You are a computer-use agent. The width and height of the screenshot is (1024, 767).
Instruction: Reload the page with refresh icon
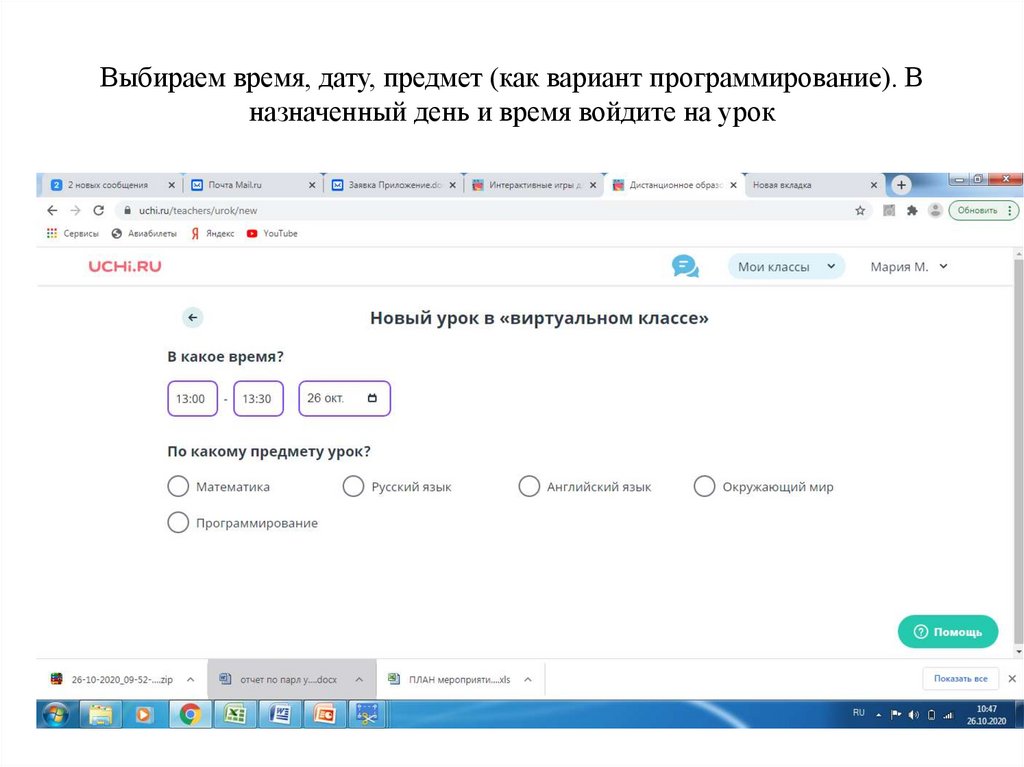coord(99,210)
